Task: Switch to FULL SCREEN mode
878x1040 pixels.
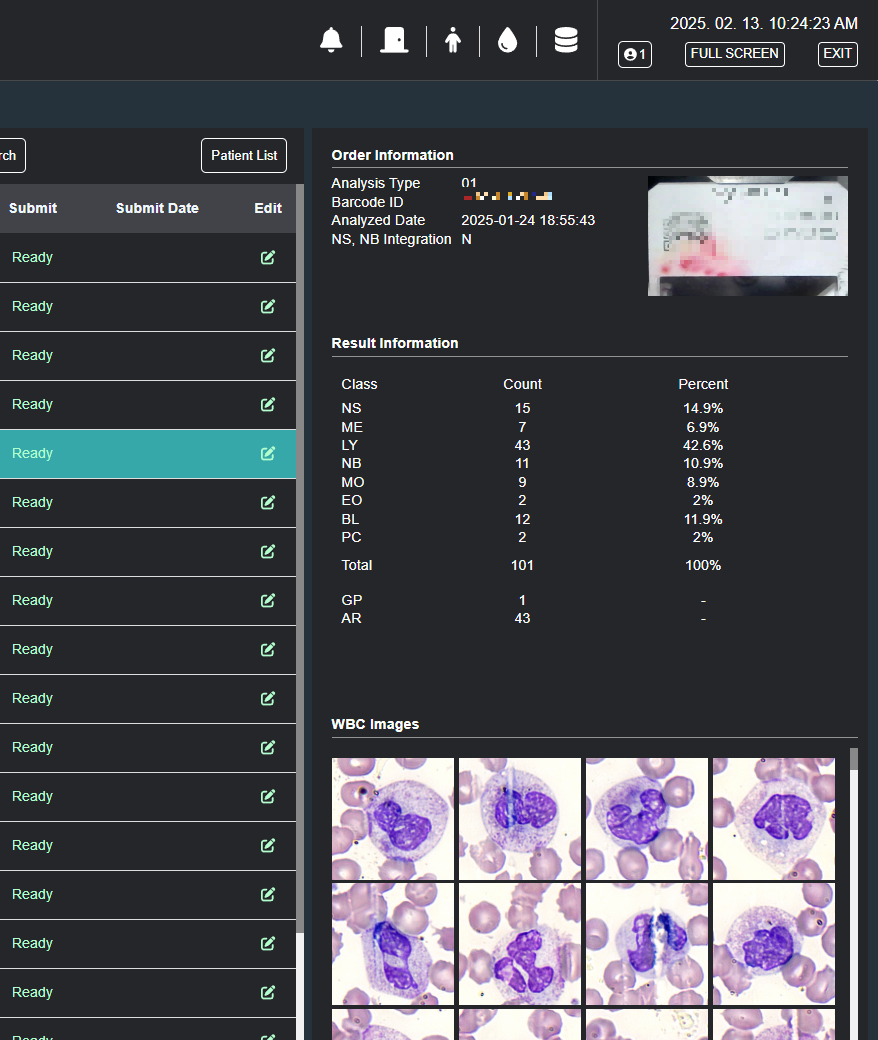Action: click(734, 54)
